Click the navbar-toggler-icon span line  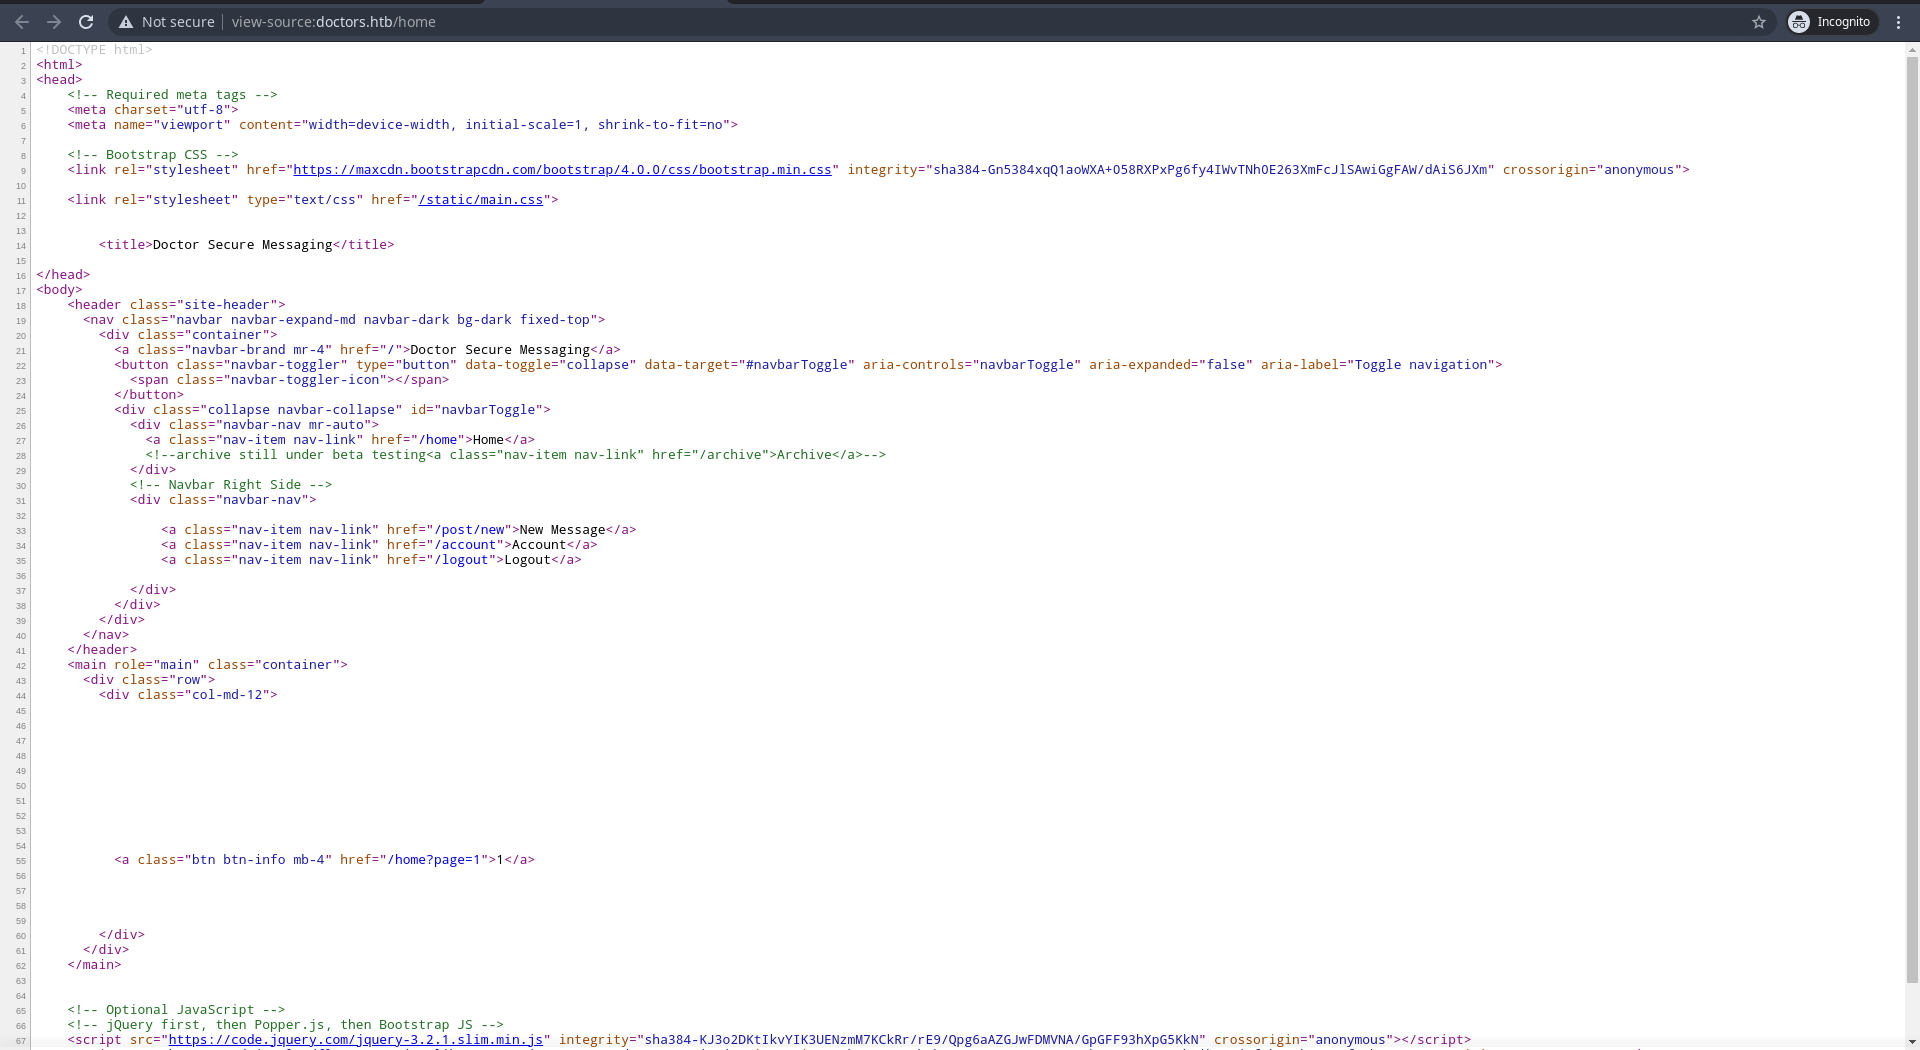point(289,380)
